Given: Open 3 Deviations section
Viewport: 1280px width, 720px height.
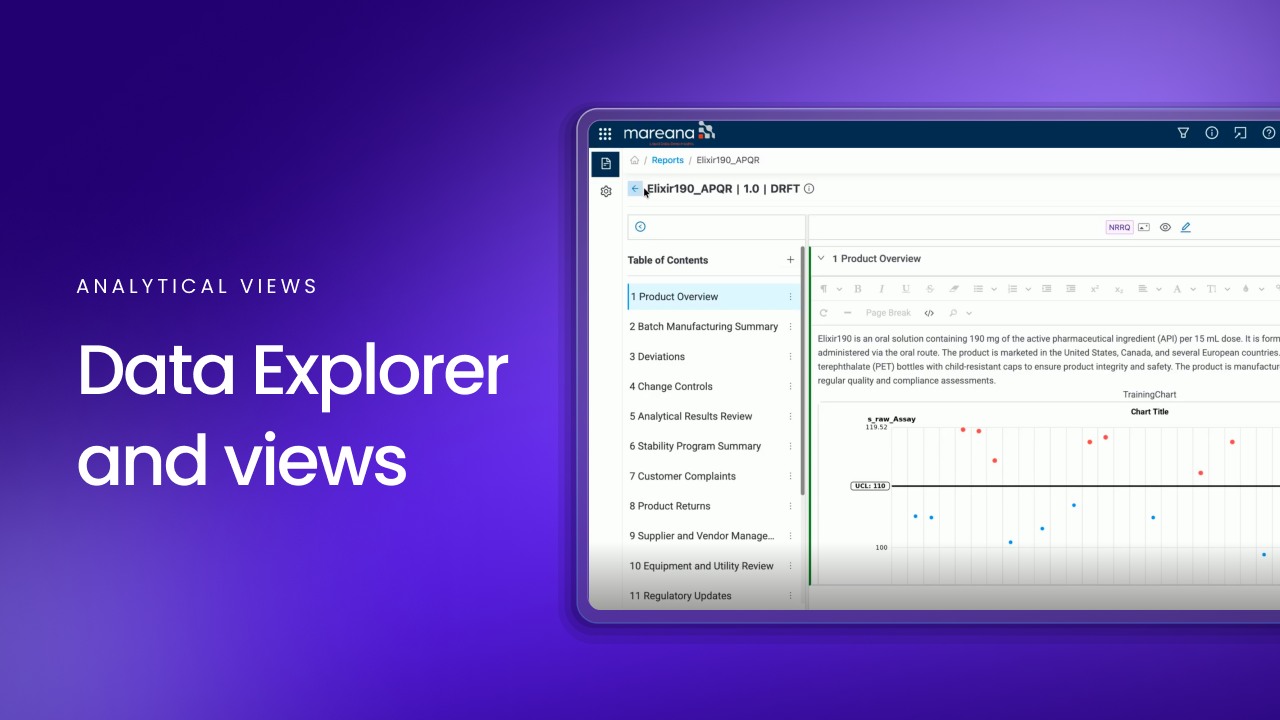Looking at the screenshot, I should click(657, 357).
